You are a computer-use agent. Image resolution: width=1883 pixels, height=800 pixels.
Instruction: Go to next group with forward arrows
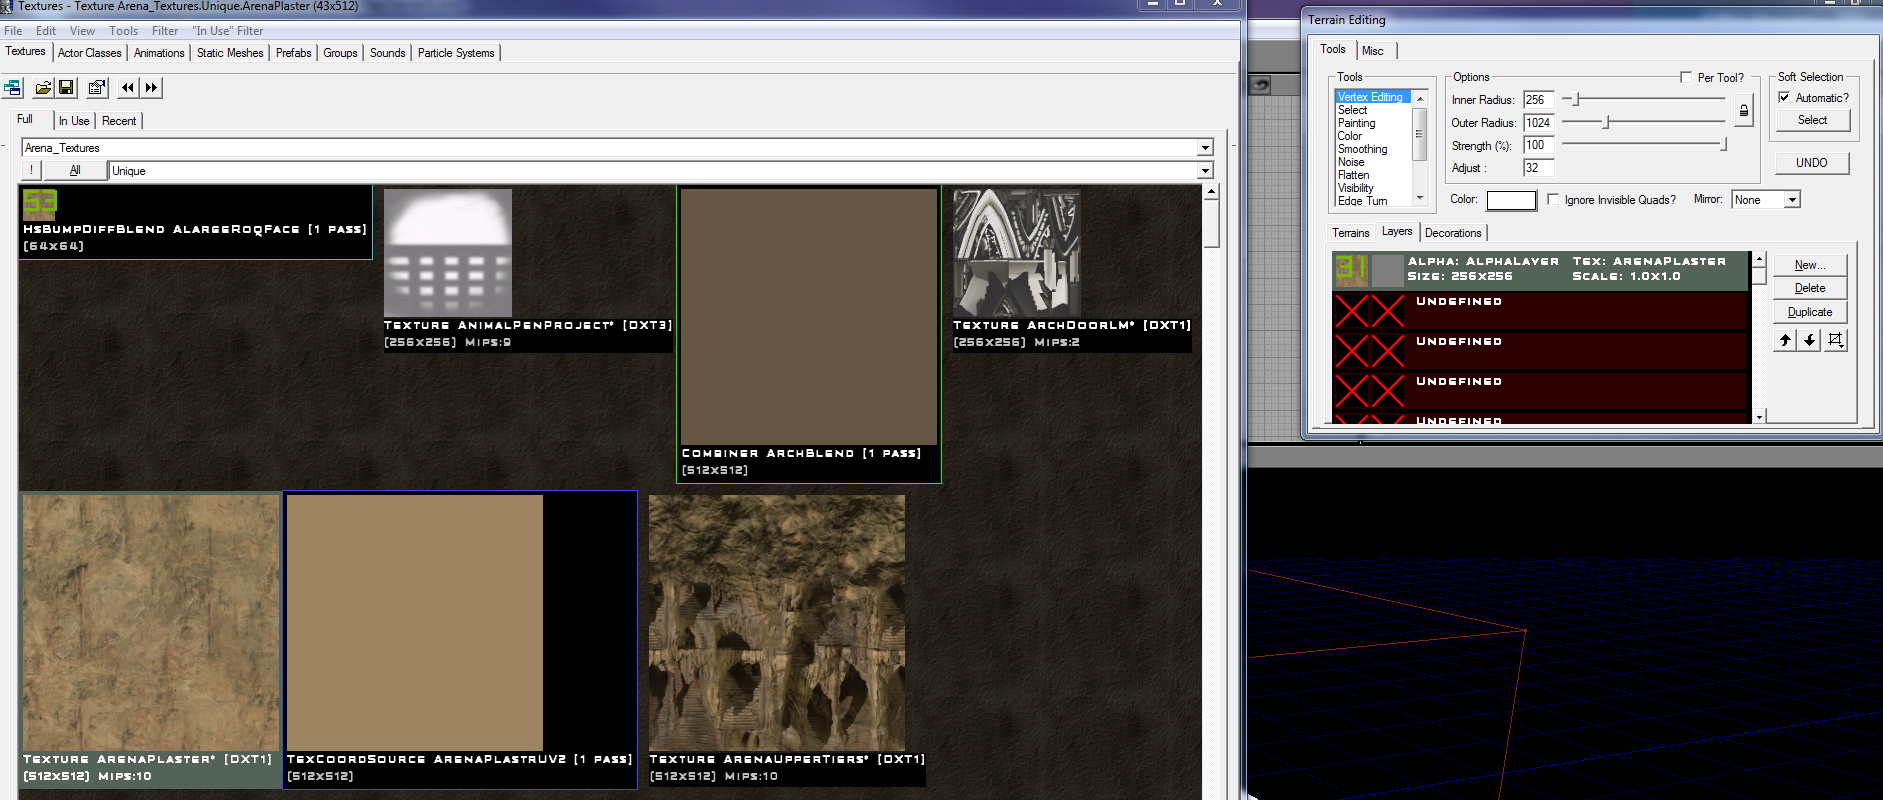[x=151, y=88]
